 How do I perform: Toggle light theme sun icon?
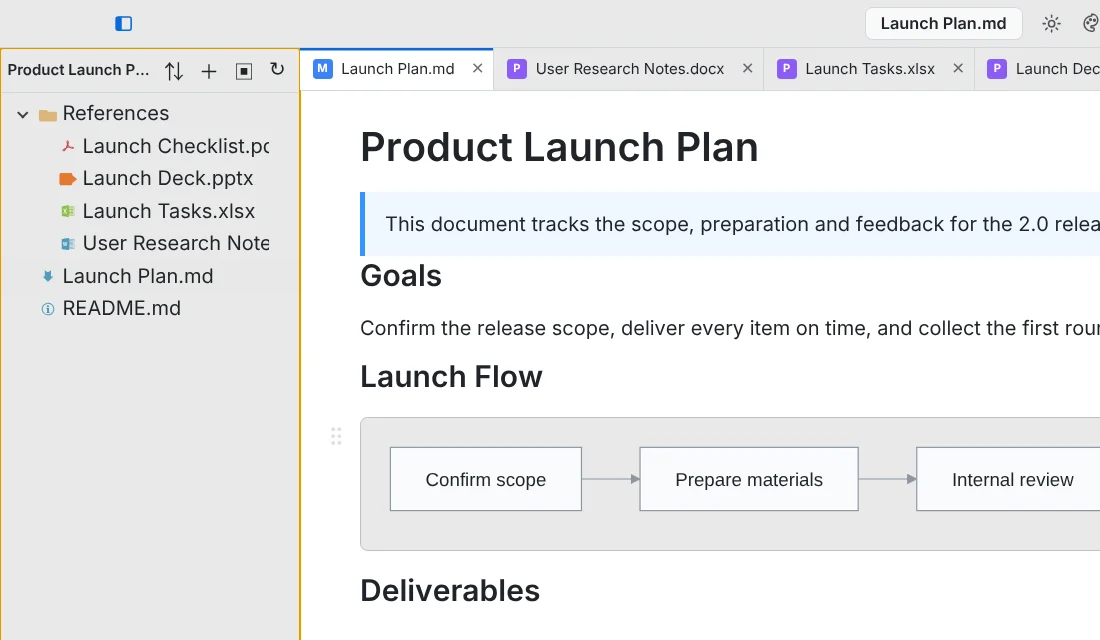[1051, 24]
